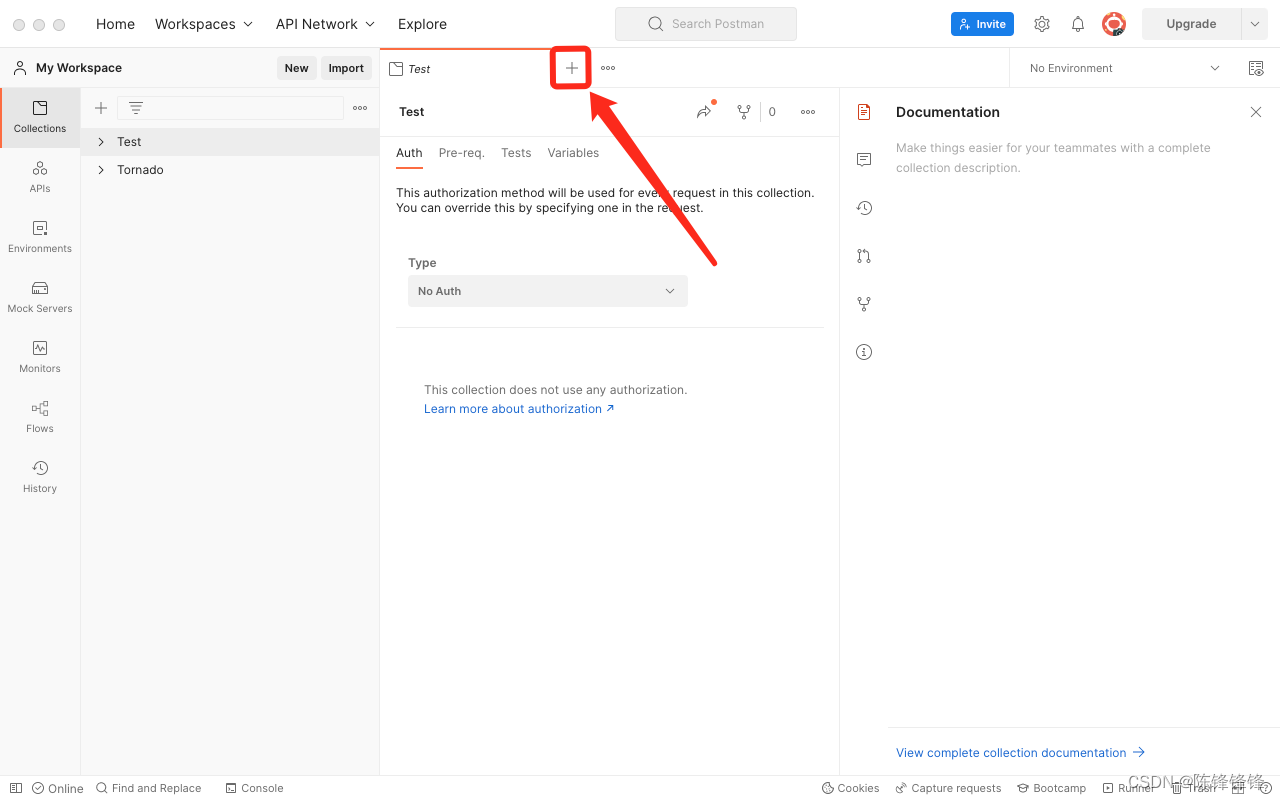Open the APIs sidebar section
Screen dimensions: 1280x800
(40, 177)
